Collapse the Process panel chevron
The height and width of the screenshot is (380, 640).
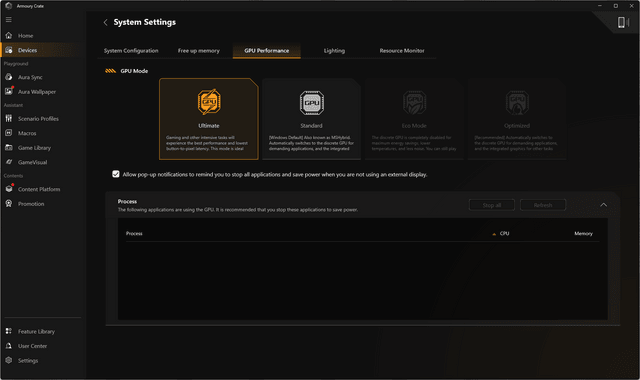click(603, 205)
